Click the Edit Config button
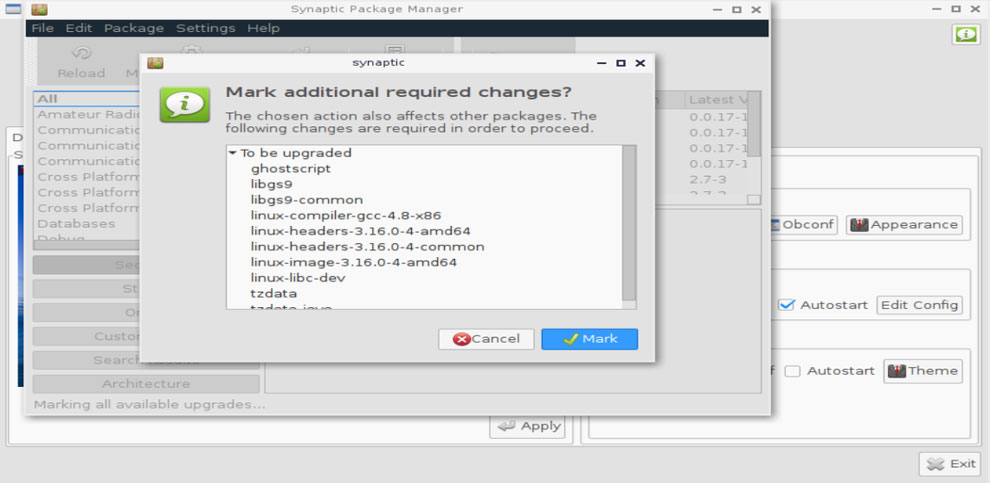Screen dimensions: 990x483 919,305
